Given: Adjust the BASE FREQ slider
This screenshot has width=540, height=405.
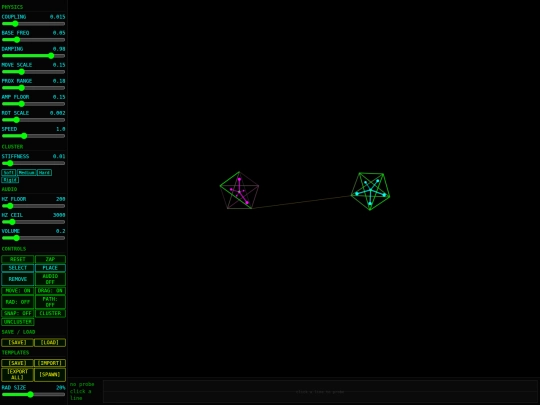Looking at the screenshot, I should (x=33, y=40).
